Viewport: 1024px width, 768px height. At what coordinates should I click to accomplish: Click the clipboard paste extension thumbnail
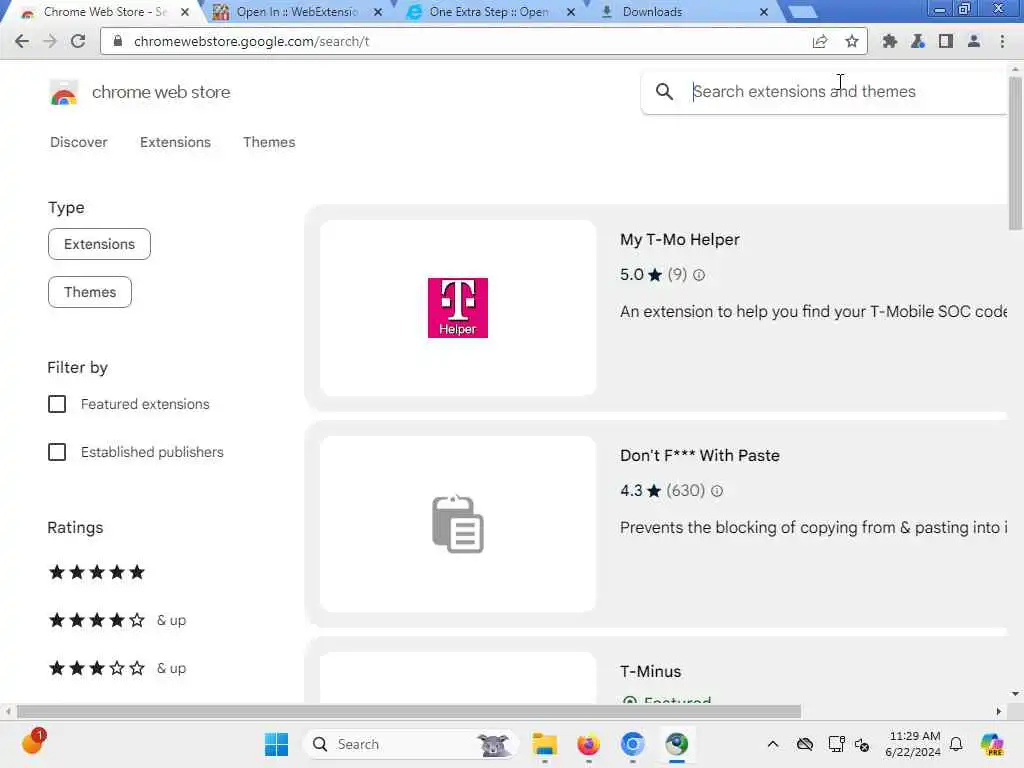[x=458, y=524]
